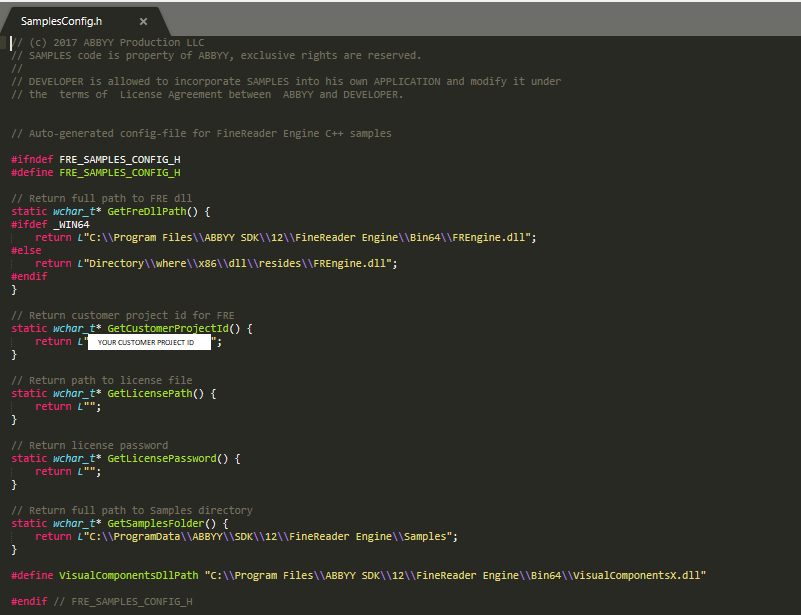Click the #ifdef _WIN64 directive line
Screen dimensions: 801x615
(50, 224)
